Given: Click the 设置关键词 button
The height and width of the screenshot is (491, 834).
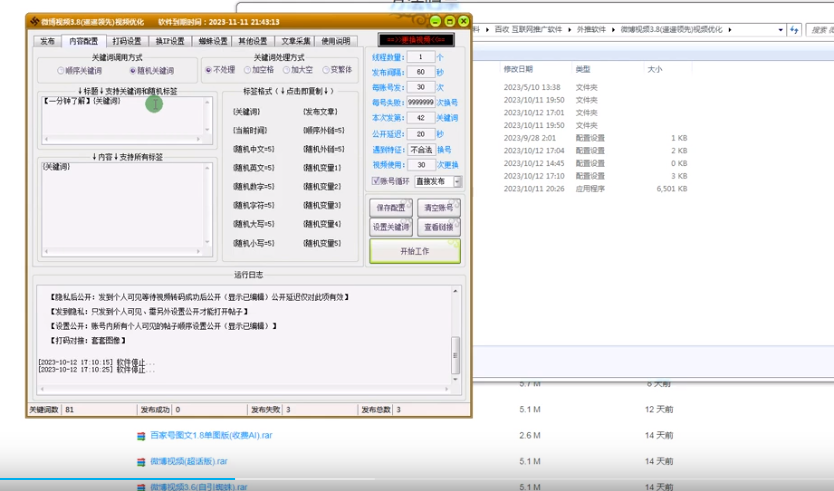Looking at the screenshot, I should pos(391,227).
